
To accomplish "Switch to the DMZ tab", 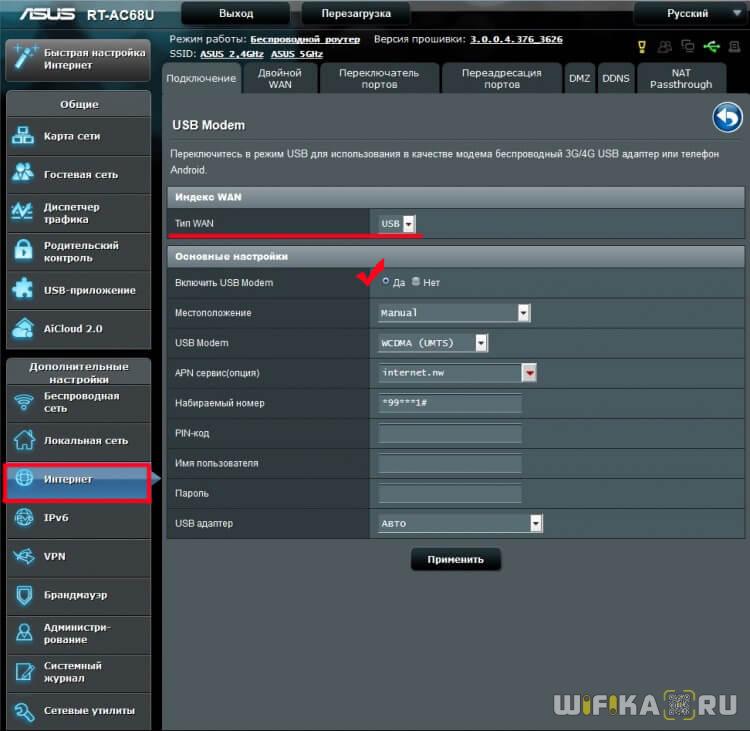I will [x=579, y=78].
